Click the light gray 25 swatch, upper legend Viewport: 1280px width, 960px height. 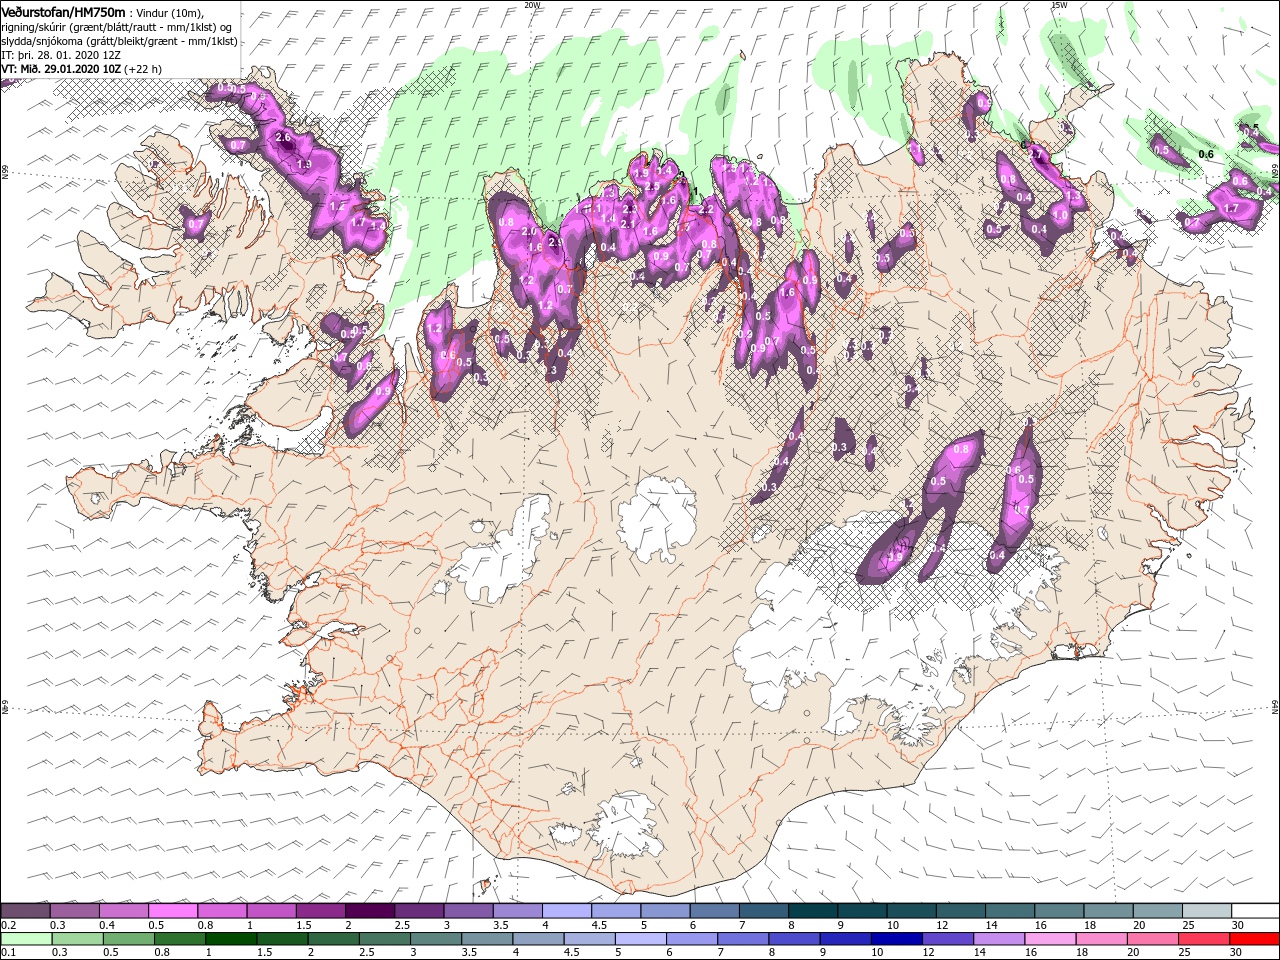pyautogui.click(x=1207, y=911)
